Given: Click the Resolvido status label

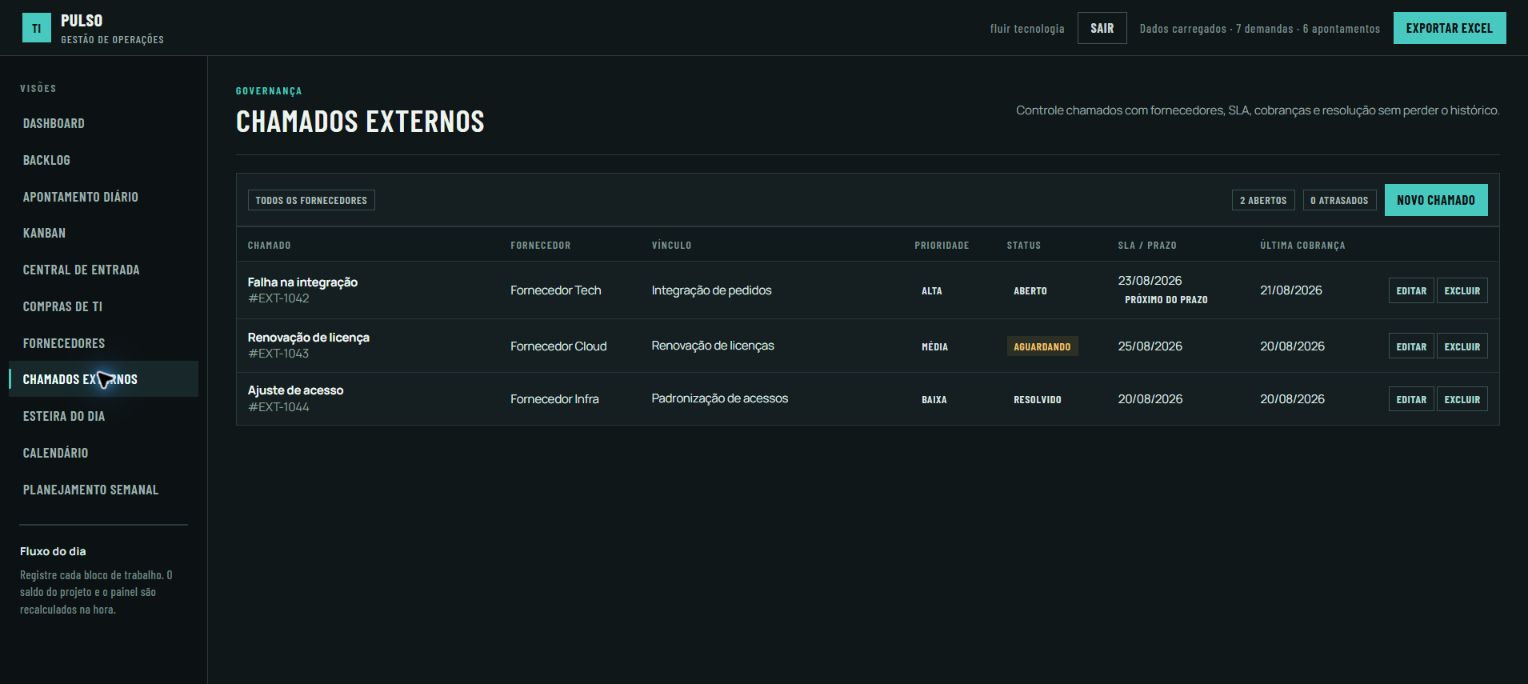Looking at the screenshot, I should pos(1037,400).
